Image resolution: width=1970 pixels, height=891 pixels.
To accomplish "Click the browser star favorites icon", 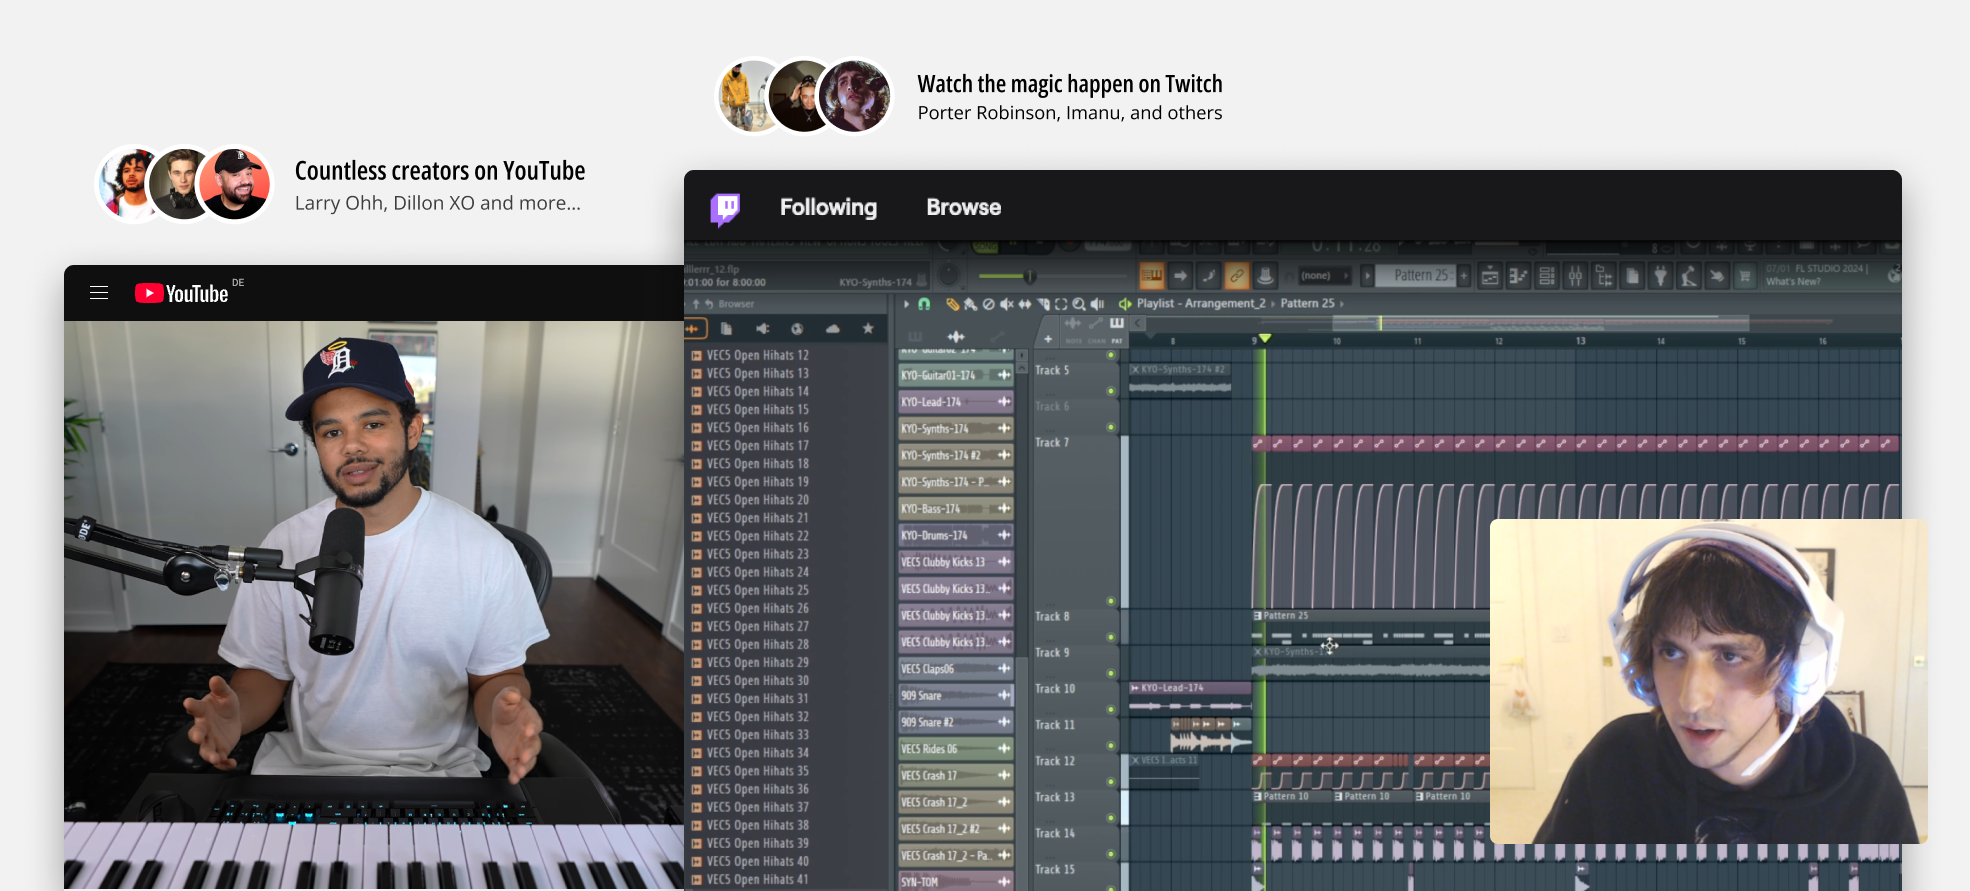I will point(868,328).
